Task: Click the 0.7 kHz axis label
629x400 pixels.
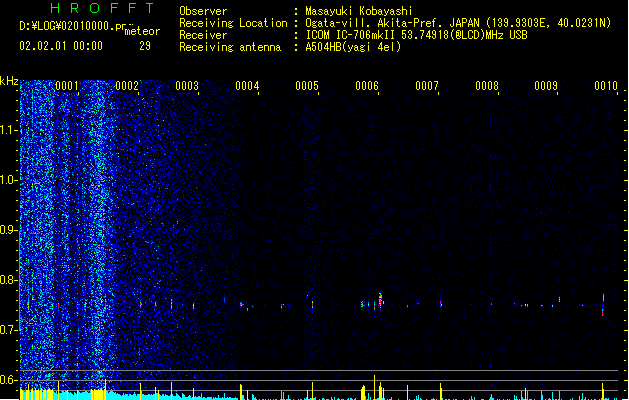Action: [x=8, y=330]
